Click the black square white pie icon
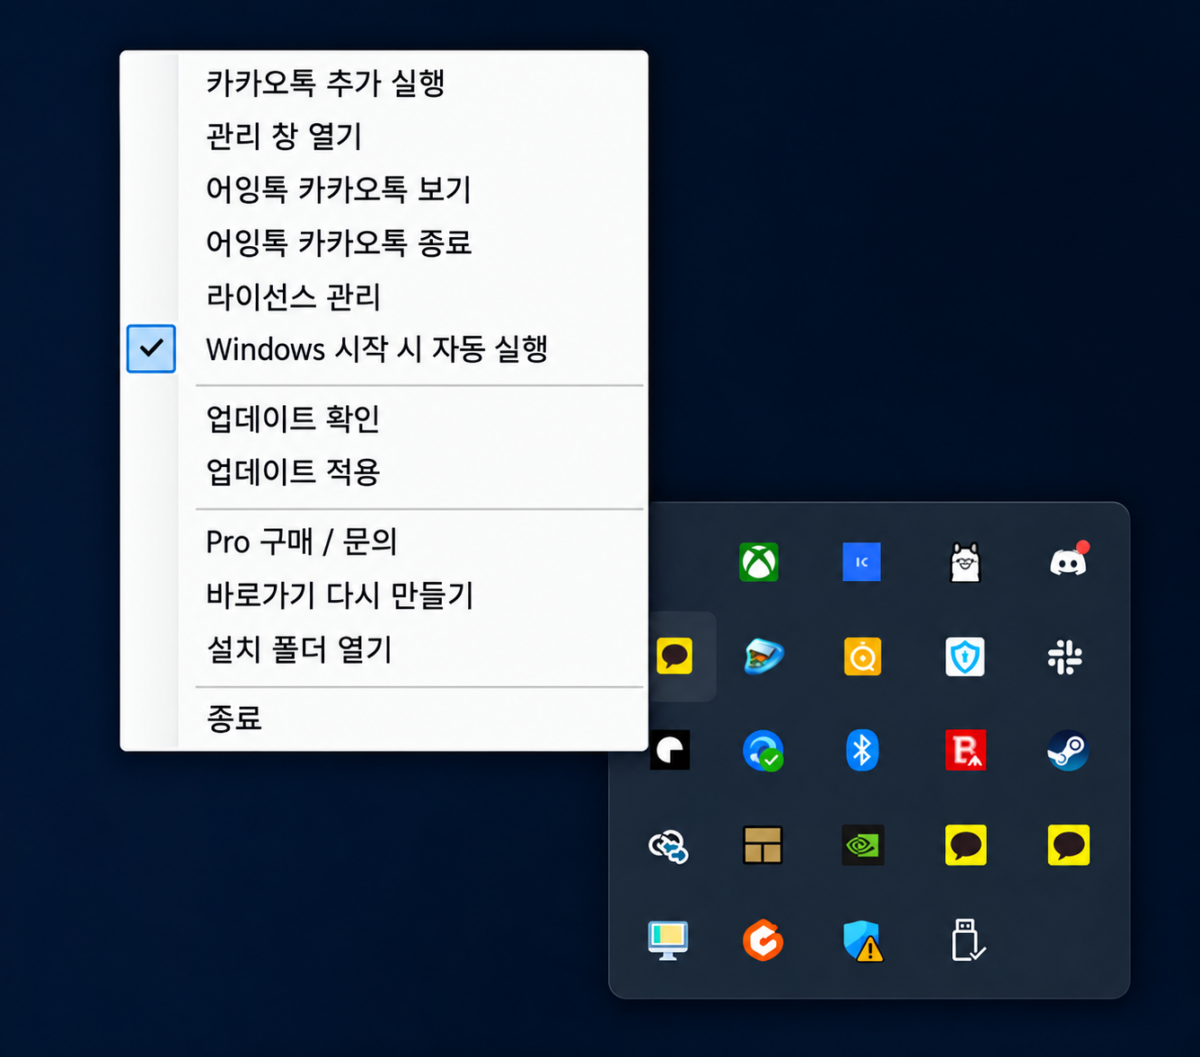The height and width of the screenshot is (1057, 1200). coord(670,750)
